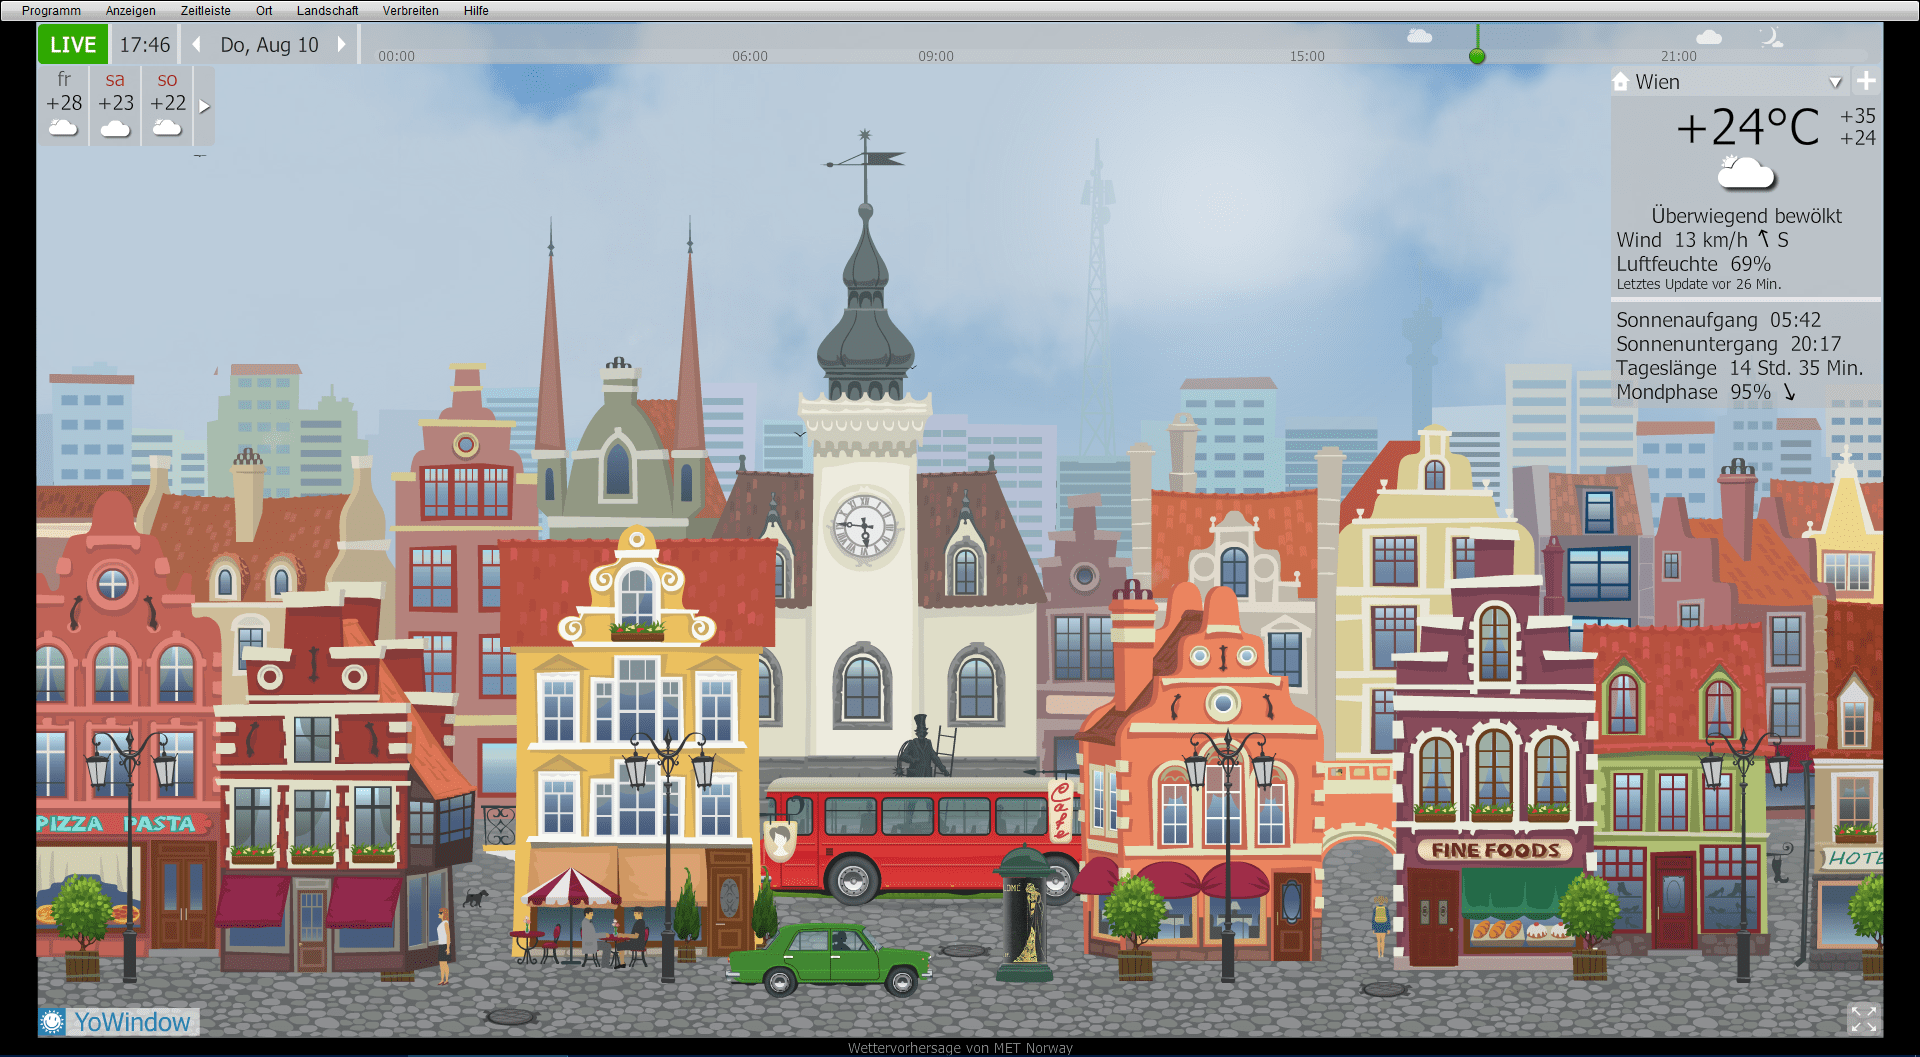Click 21:00 on the timeline
Viewport: 1920px width, 1057px height.
point(1679,56)
